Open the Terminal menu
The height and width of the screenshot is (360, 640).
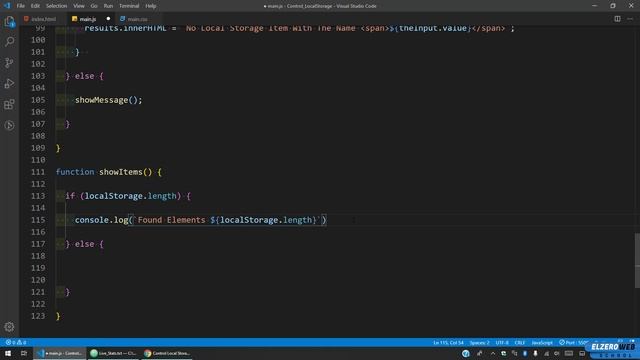point(129,6)
